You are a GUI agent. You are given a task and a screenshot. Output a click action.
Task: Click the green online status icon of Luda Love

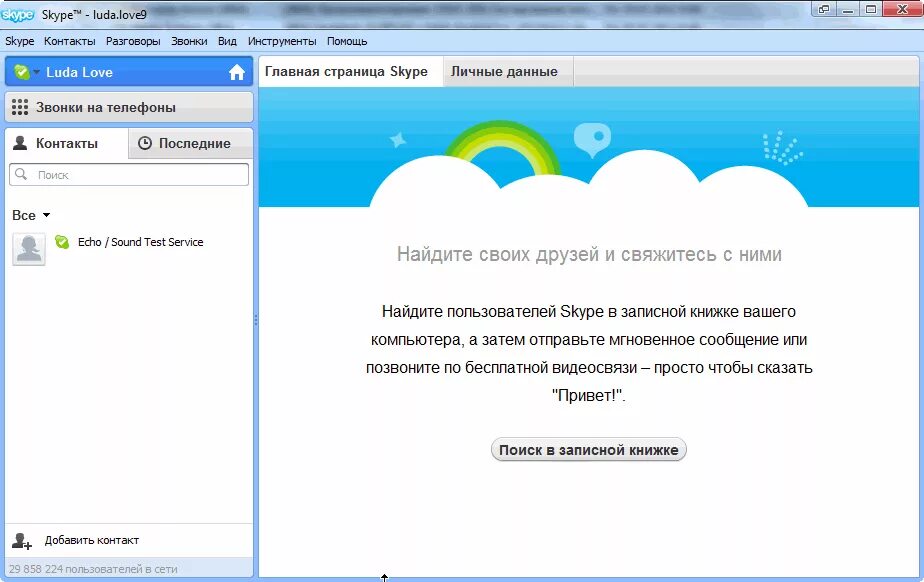21,72
